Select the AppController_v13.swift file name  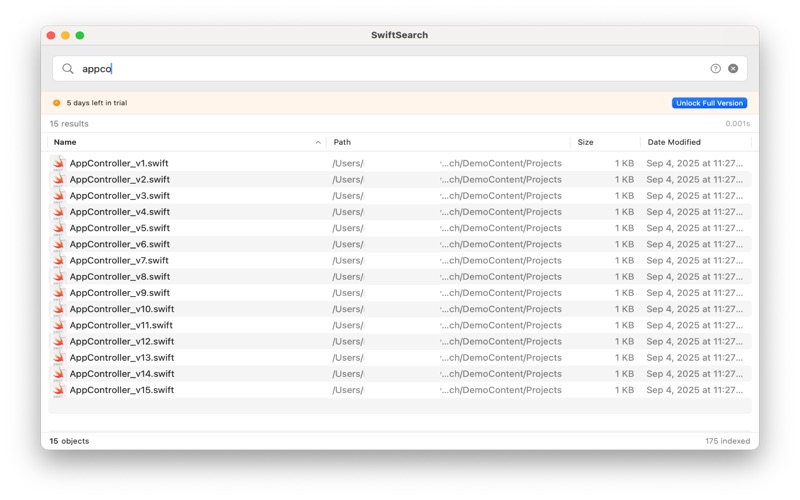point(122,358)
